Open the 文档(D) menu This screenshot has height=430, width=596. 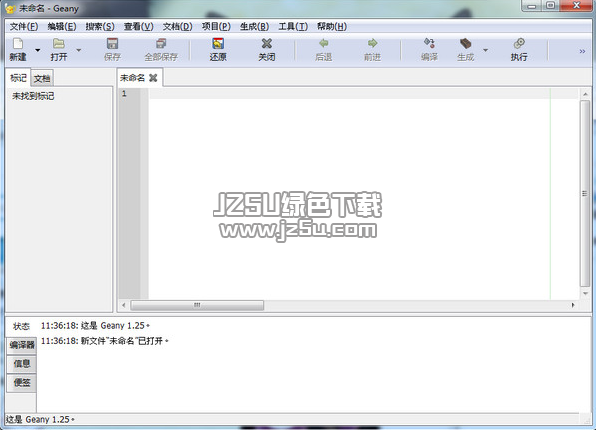pos(178,27)
